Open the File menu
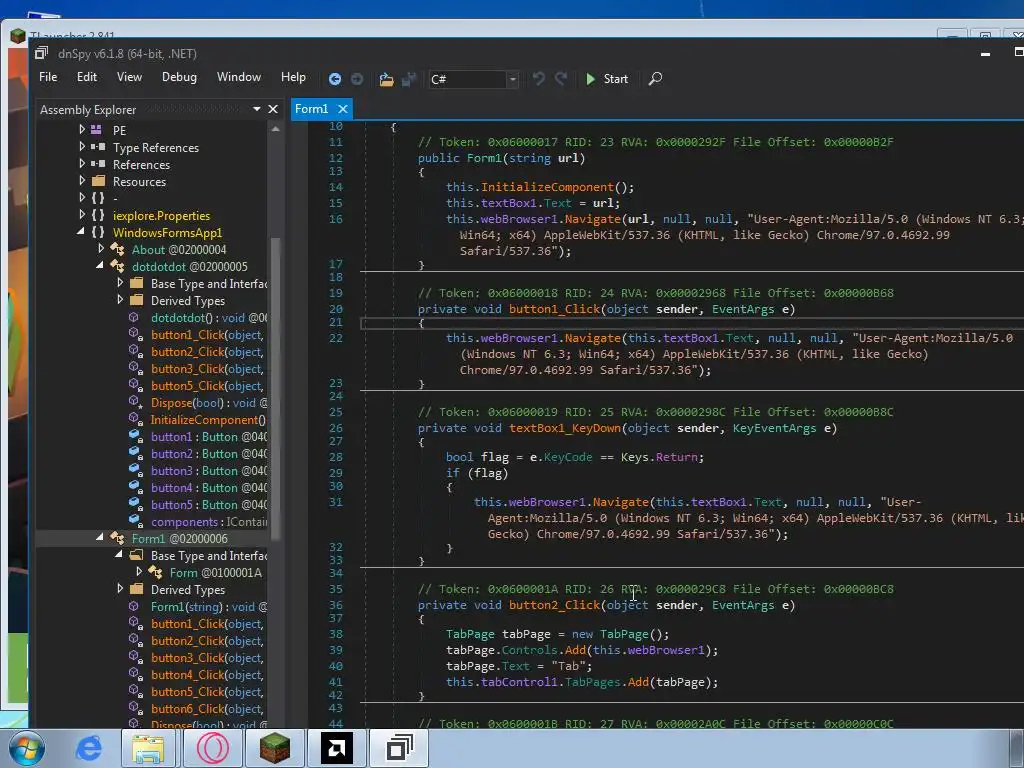1024x768 pixels. [x=48, y=77]
